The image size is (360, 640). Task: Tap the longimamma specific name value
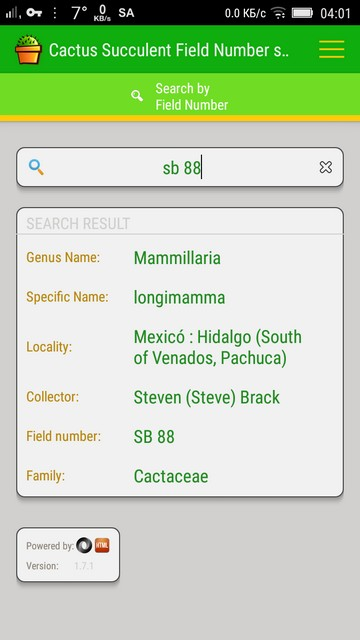click(x=179, y=298)
